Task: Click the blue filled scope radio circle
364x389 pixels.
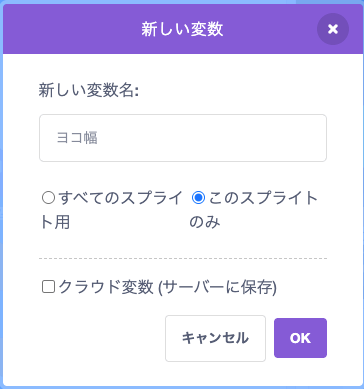Action: [198, 198]
